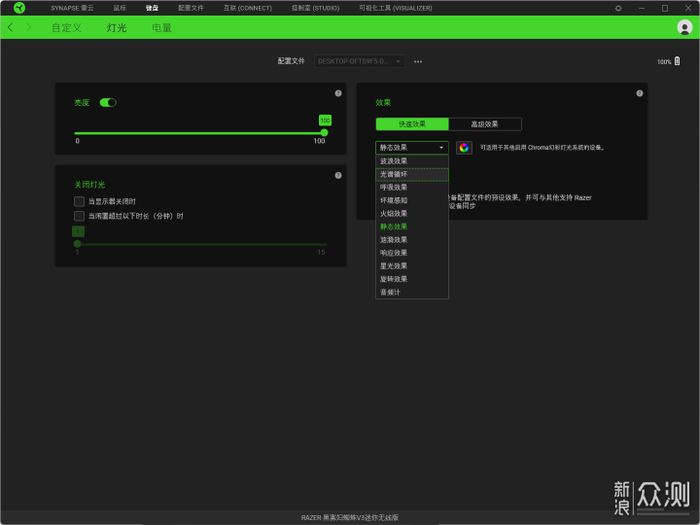The height and width of the screenshot is (525, 700).
Task: Switch to the 鼠标 (mouse) top tab
Action: [x=119, y=8]
